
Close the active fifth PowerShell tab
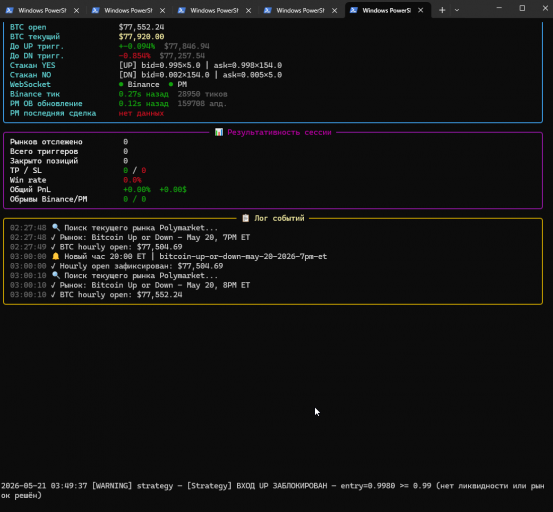(x=421, y=11)
